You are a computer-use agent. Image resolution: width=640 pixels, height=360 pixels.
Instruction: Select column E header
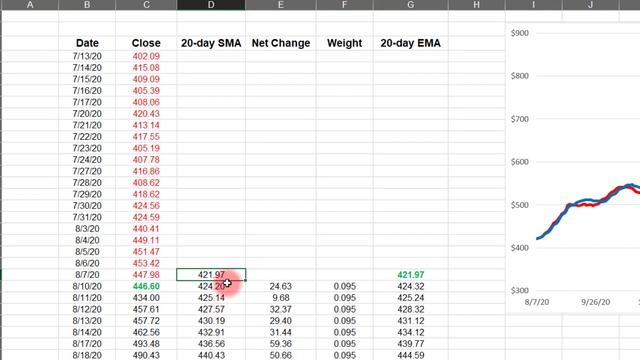point(281,5)
